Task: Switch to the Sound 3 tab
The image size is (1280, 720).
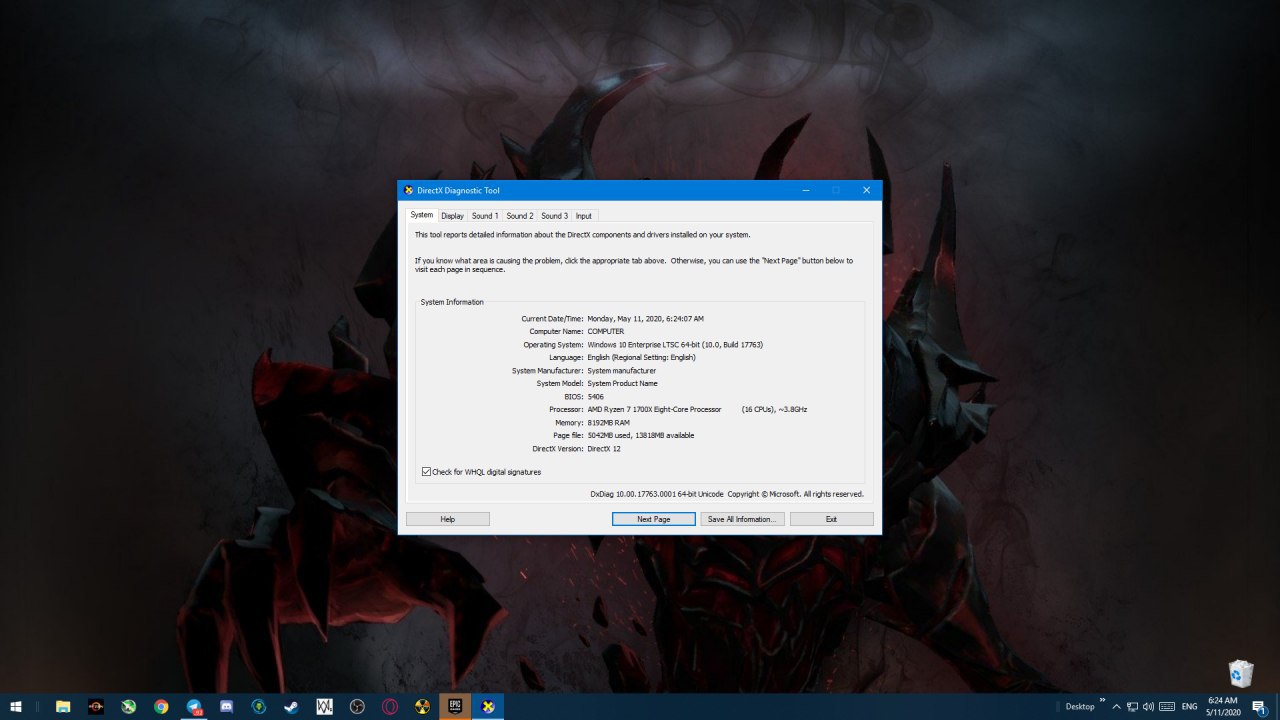Action: click(554, 216)
